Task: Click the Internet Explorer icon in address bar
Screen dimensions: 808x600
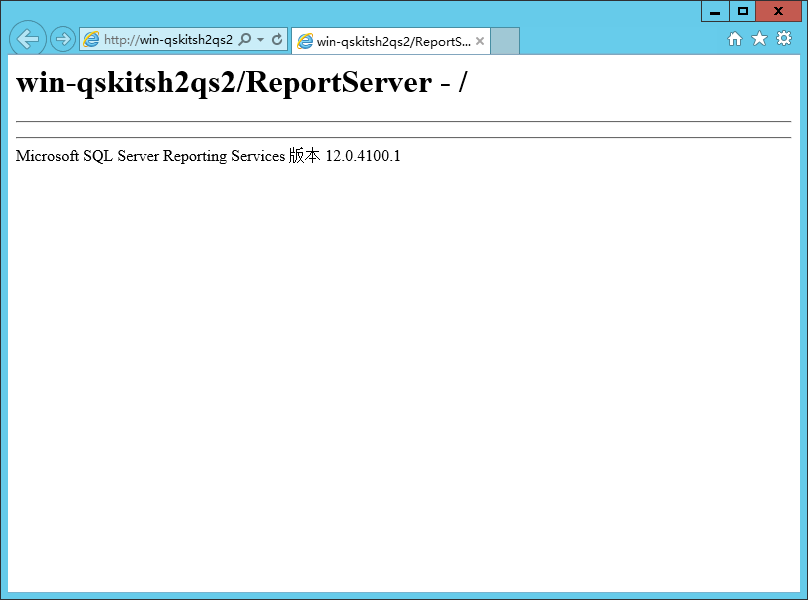Action: tap(91, 40)
